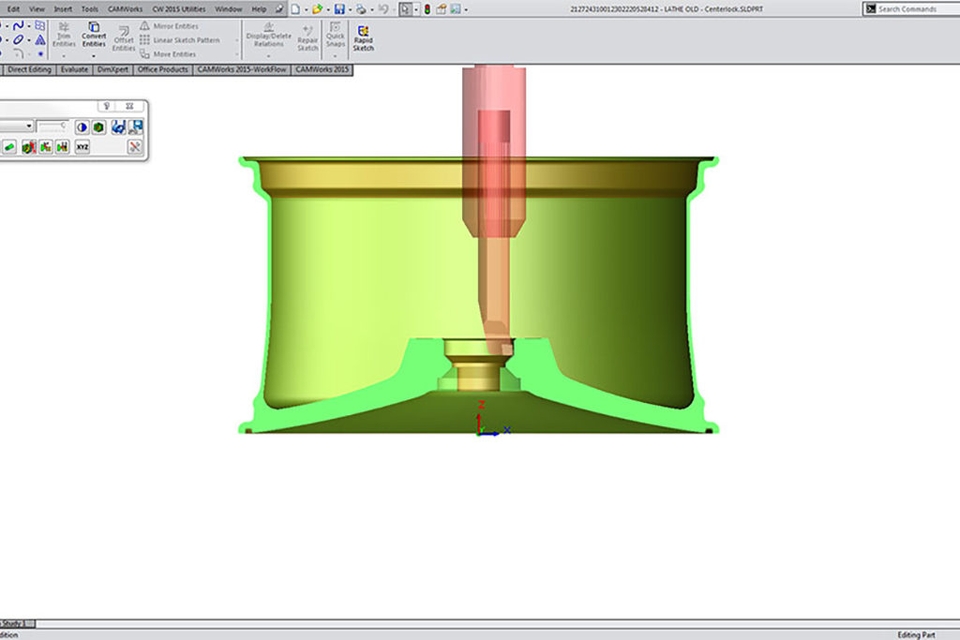Click the Save icon in the top toolbar

(339, 9)
